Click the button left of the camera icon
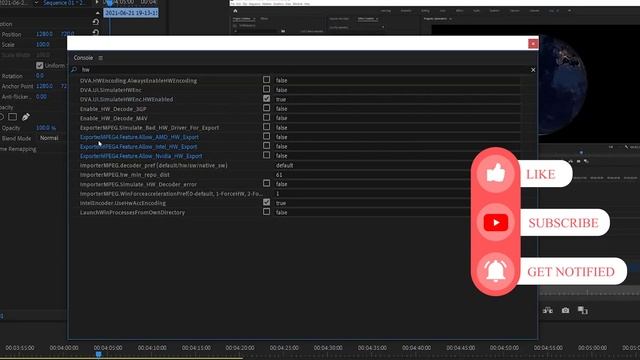Viewport: 640px width, 360px height. click(x=548, y=311)
